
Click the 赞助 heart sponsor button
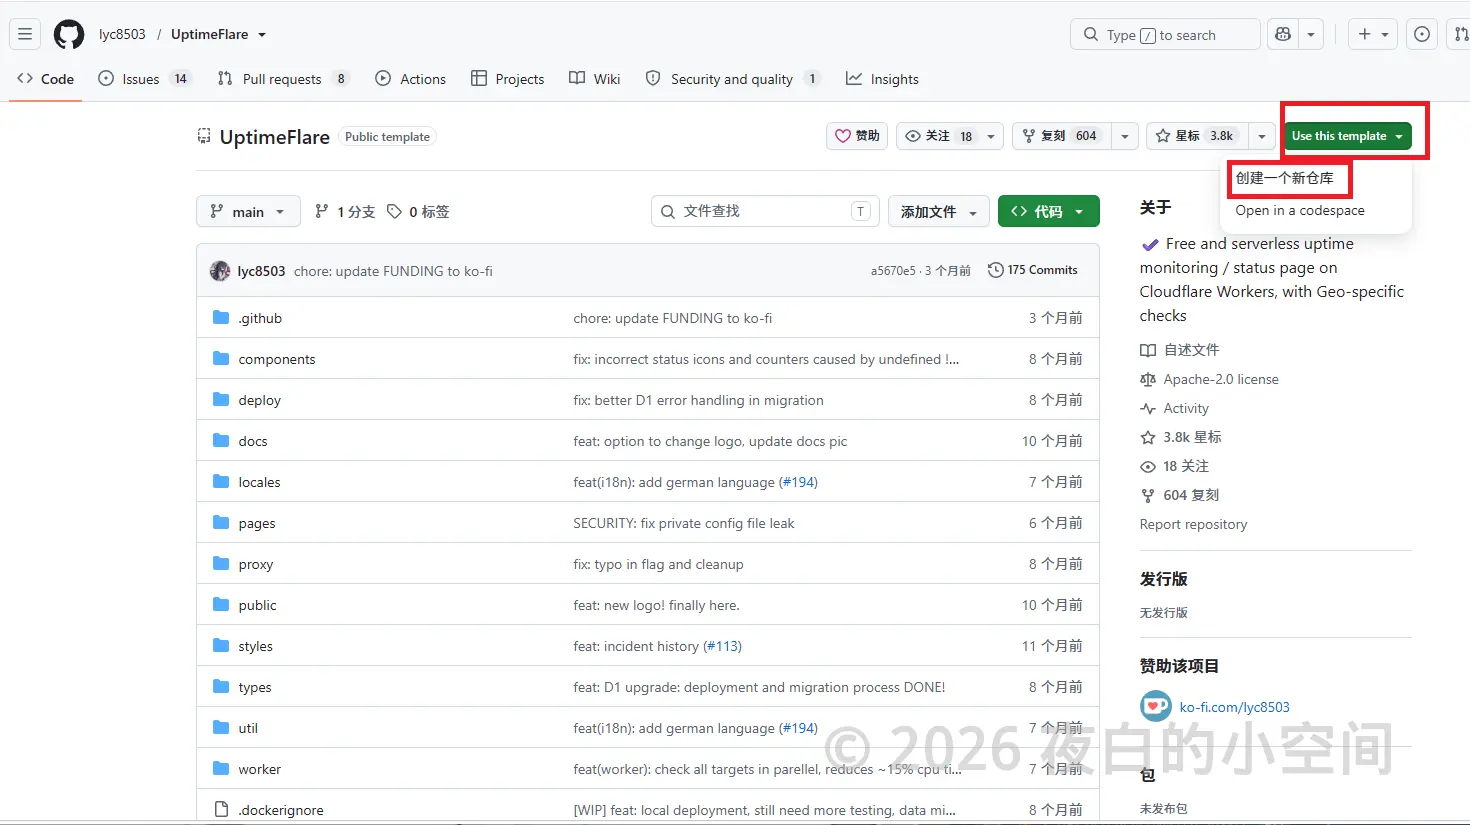[857, 136]
